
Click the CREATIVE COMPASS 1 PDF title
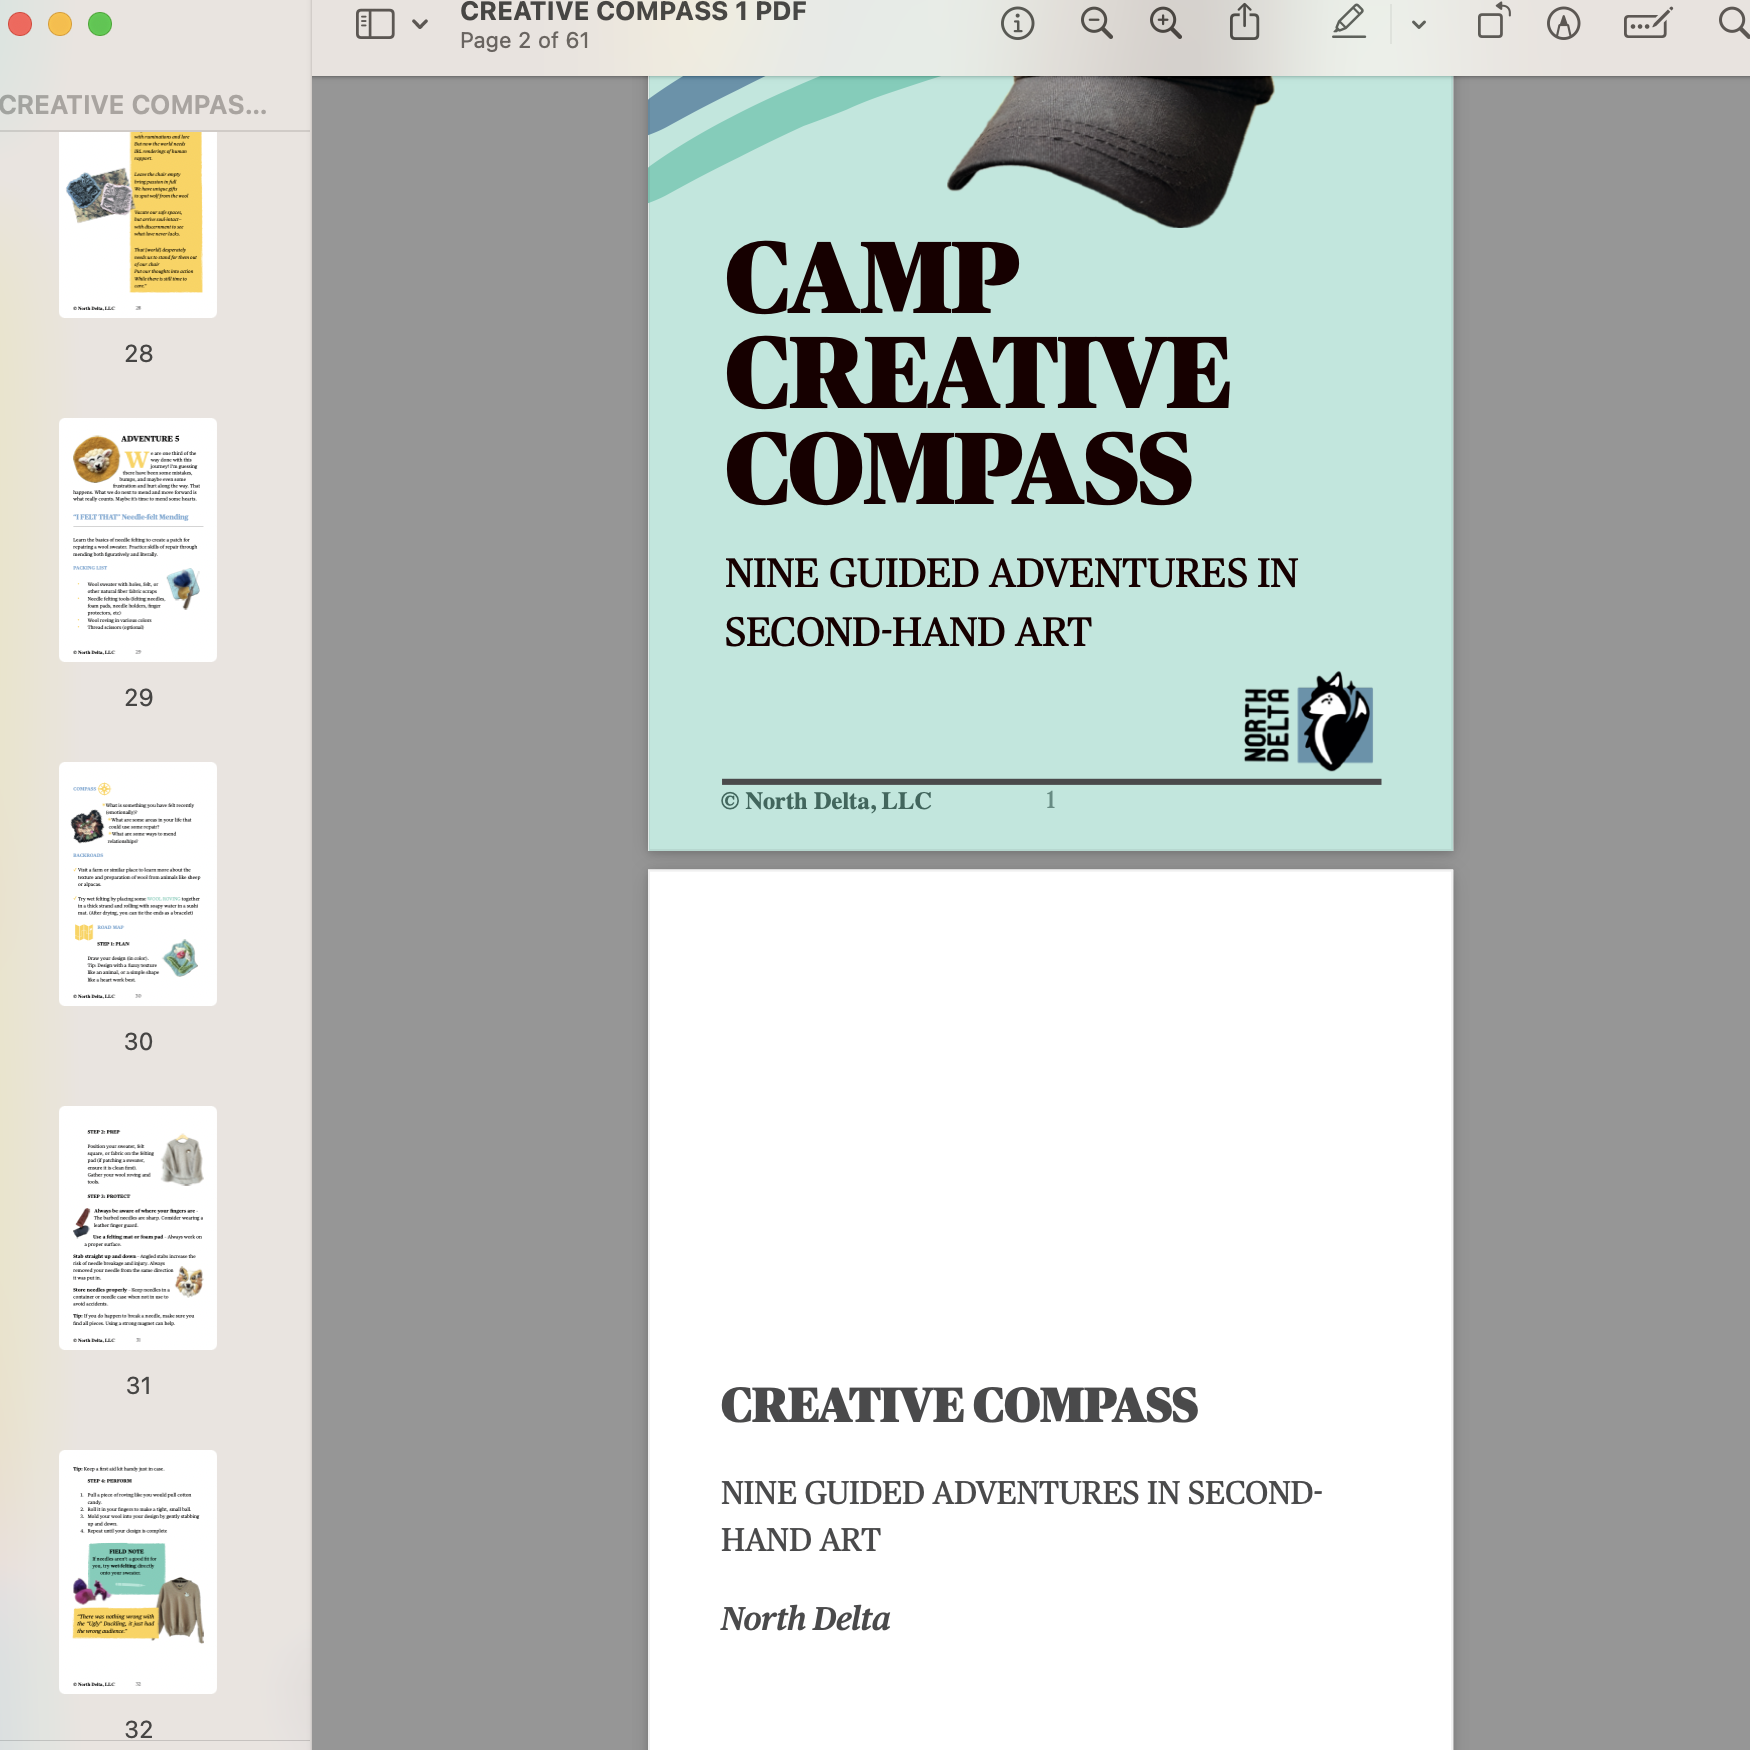(633, 13)
